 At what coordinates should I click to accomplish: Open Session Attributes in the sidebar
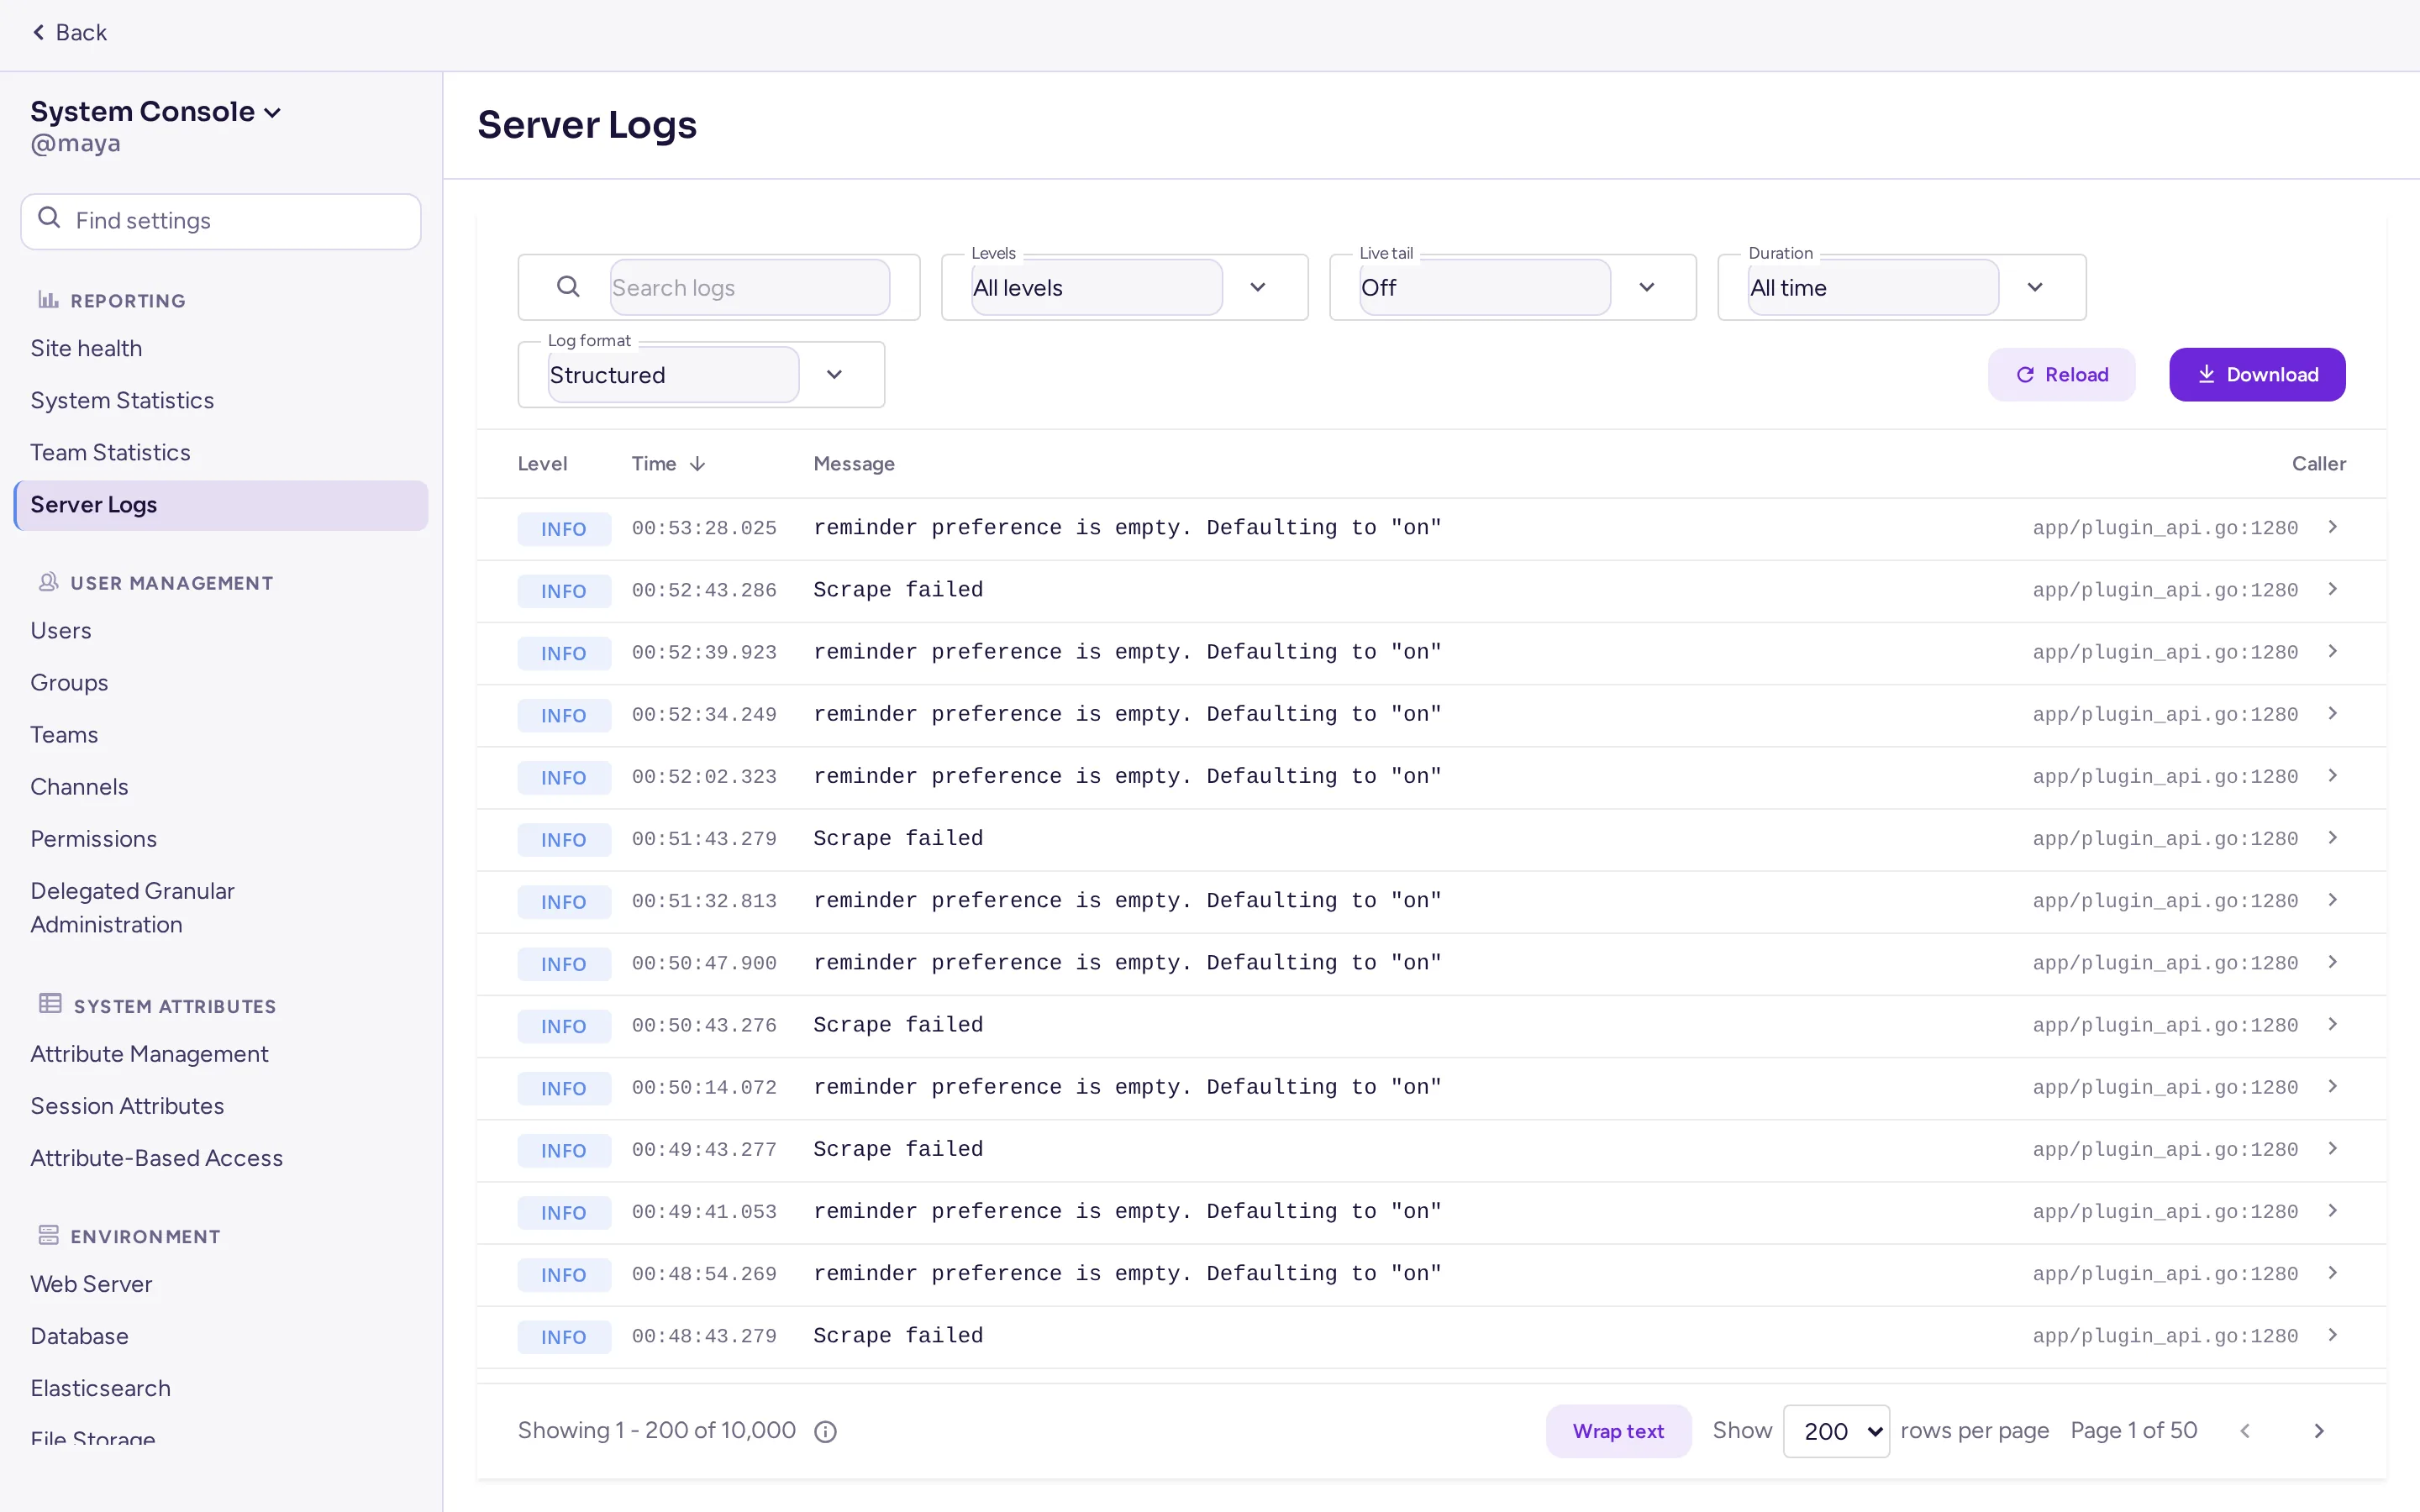click(x=127, y=1105)
